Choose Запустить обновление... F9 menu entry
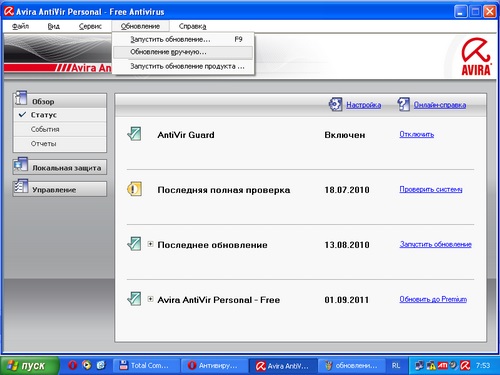The height and width of the screenshot is (375, 500). click(183, 39)
